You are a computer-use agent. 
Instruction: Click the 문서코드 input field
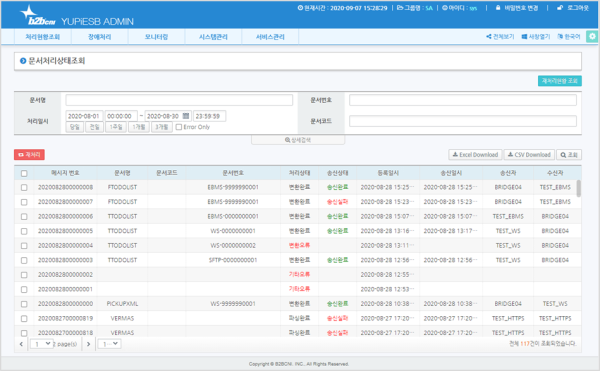[463, 121]
